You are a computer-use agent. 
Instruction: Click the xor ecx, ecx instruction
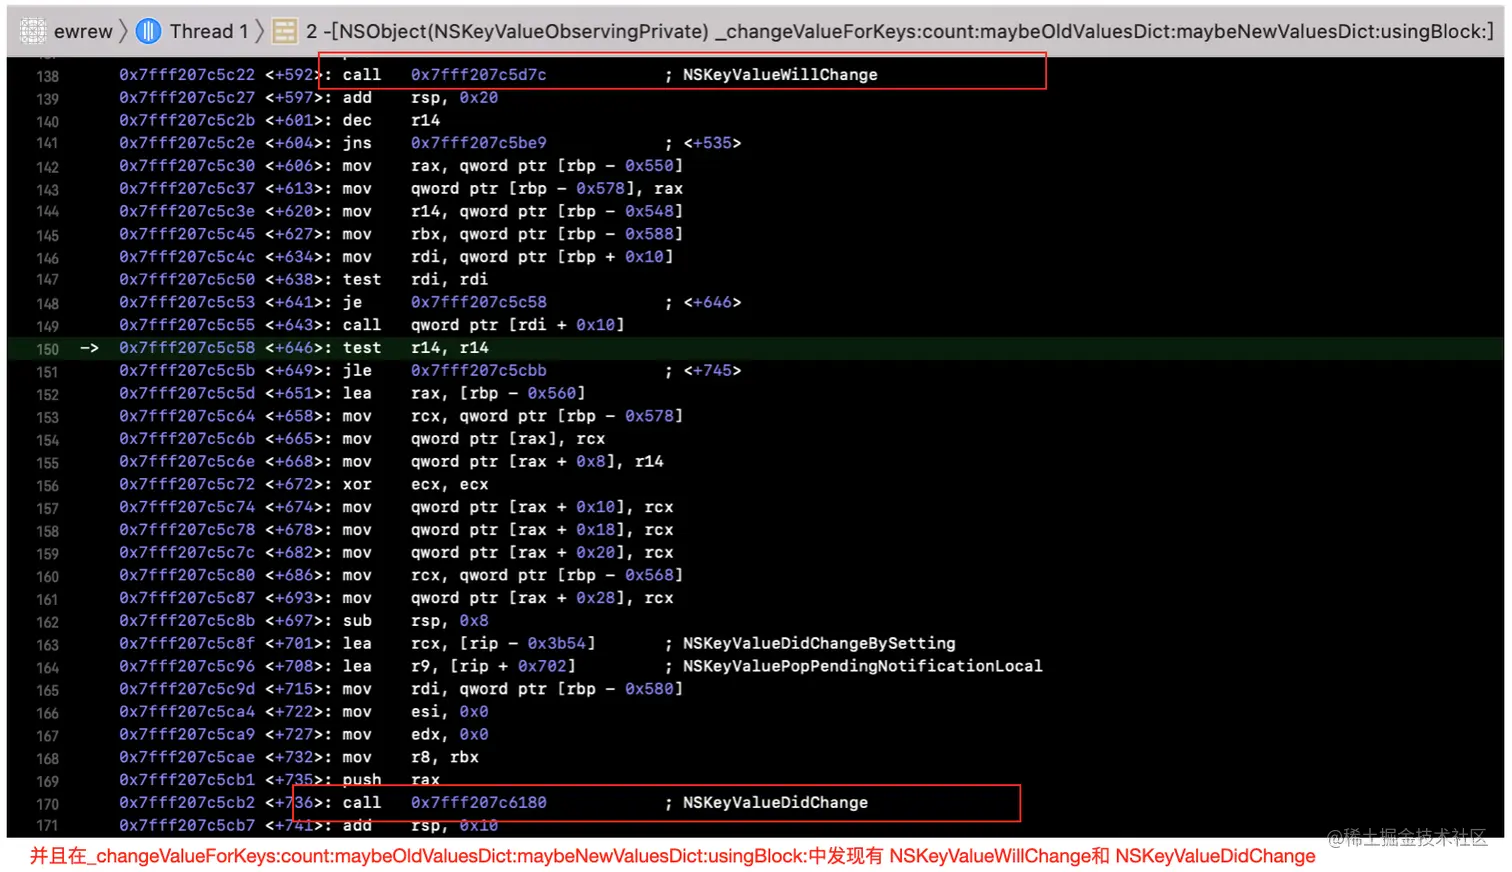[x=416, y=485]
